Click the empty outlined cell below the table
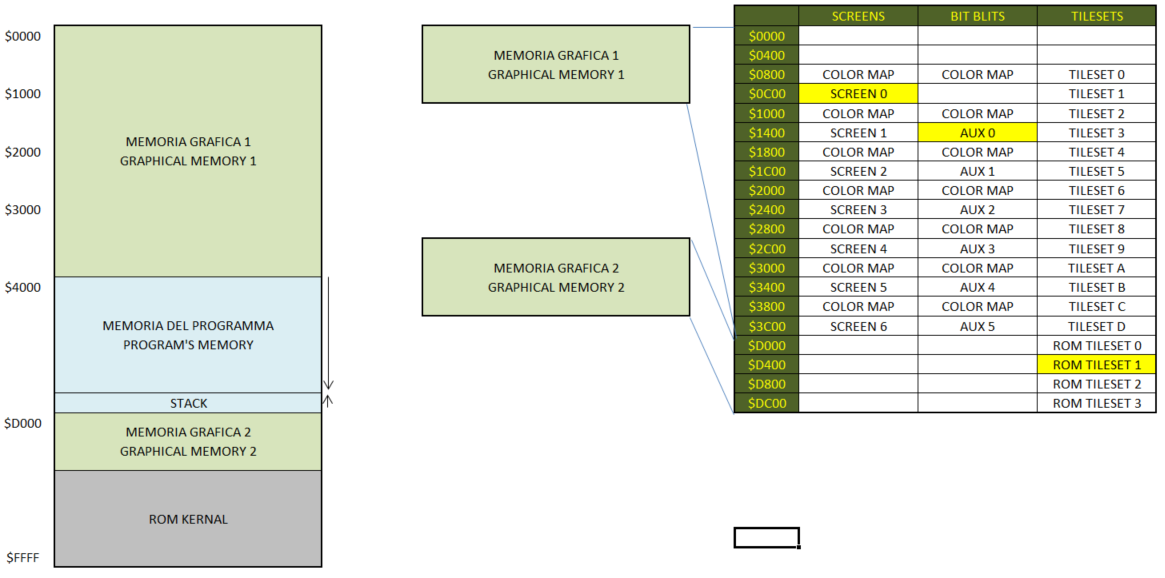 766,538
